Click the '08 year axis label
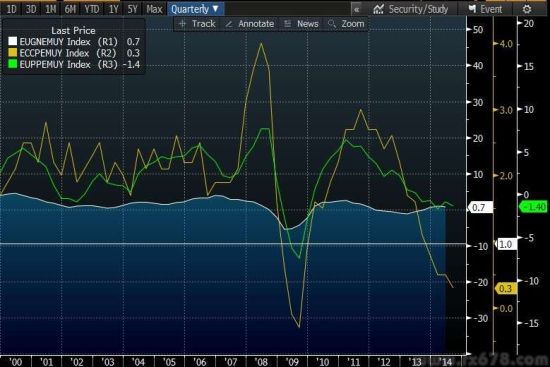The image size is (550, 367). (x=262, y=361)
